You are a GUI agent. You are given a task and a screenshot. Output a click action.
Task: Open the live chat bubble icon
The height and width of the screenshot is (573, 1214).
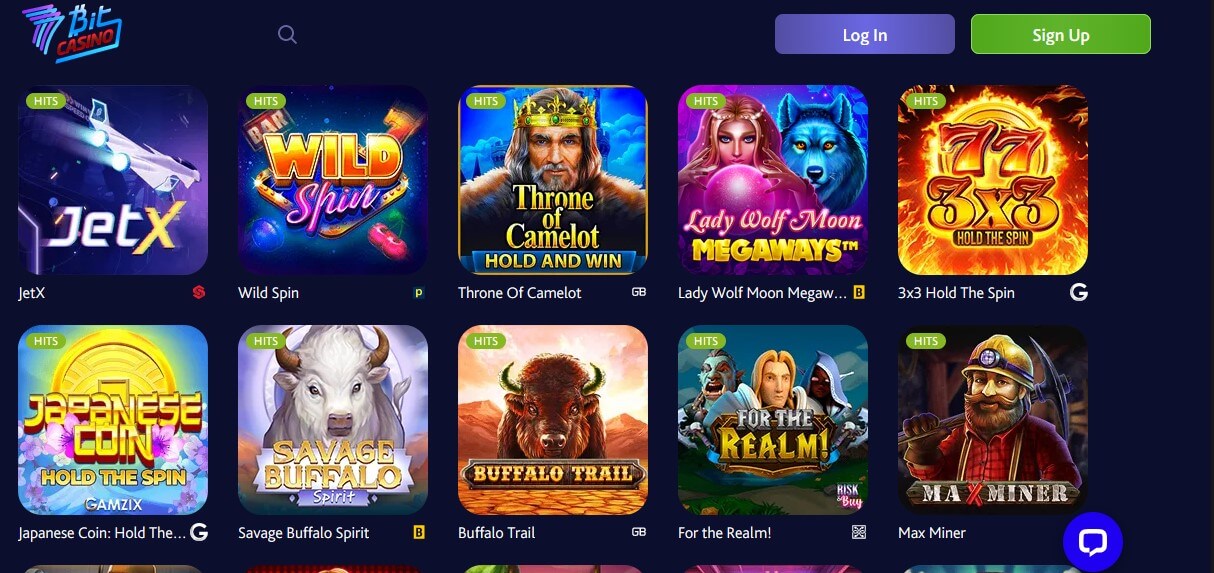click(x=1093, y=542)
